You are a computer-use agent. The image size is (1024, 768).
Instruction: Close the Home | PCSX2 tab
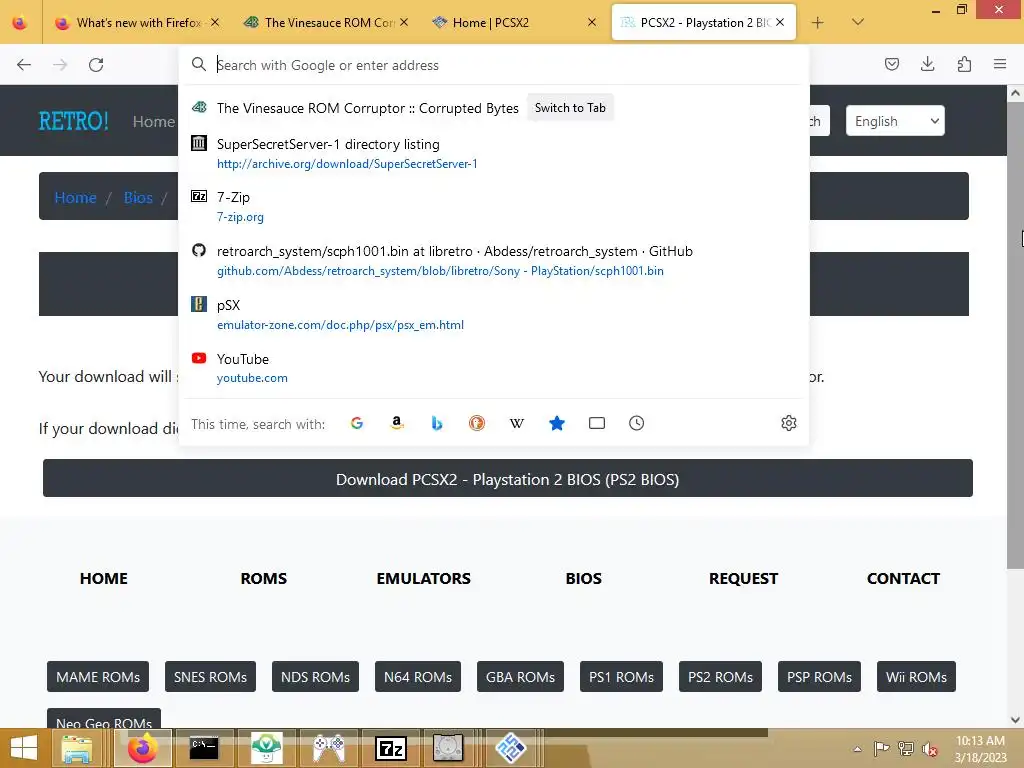pos(592,23)
